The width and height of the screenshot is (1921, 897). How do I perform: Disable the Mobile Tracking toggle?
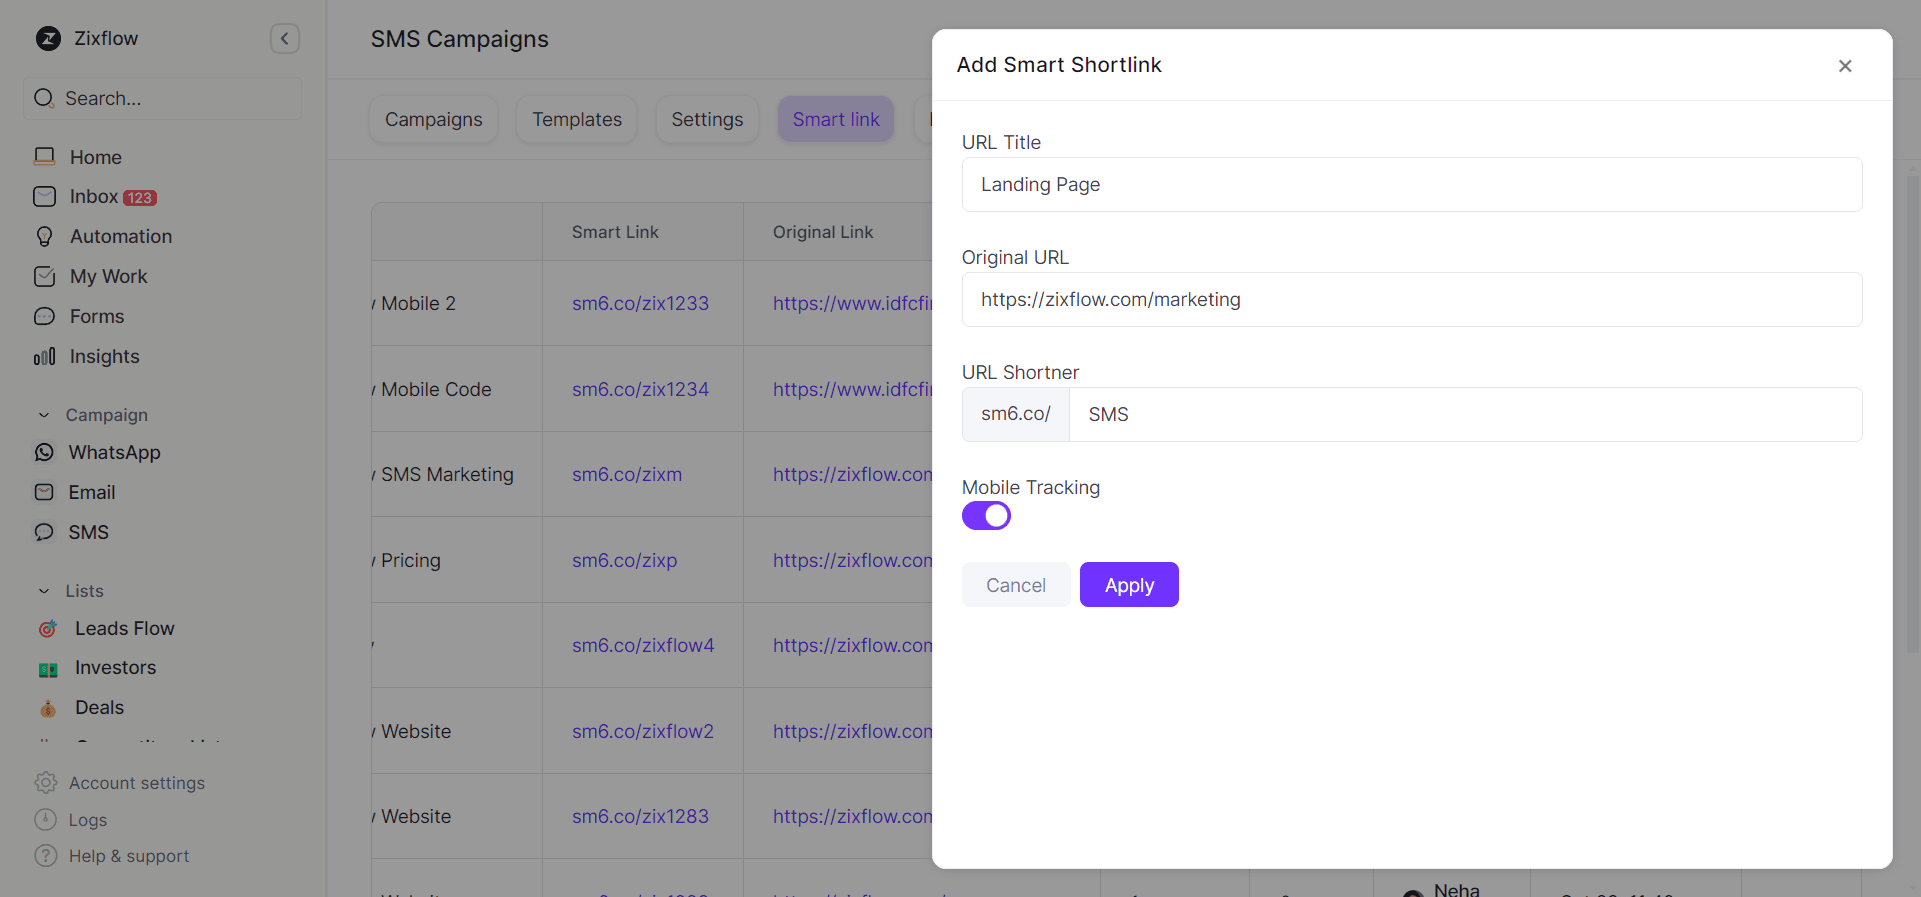pos(986,516)
